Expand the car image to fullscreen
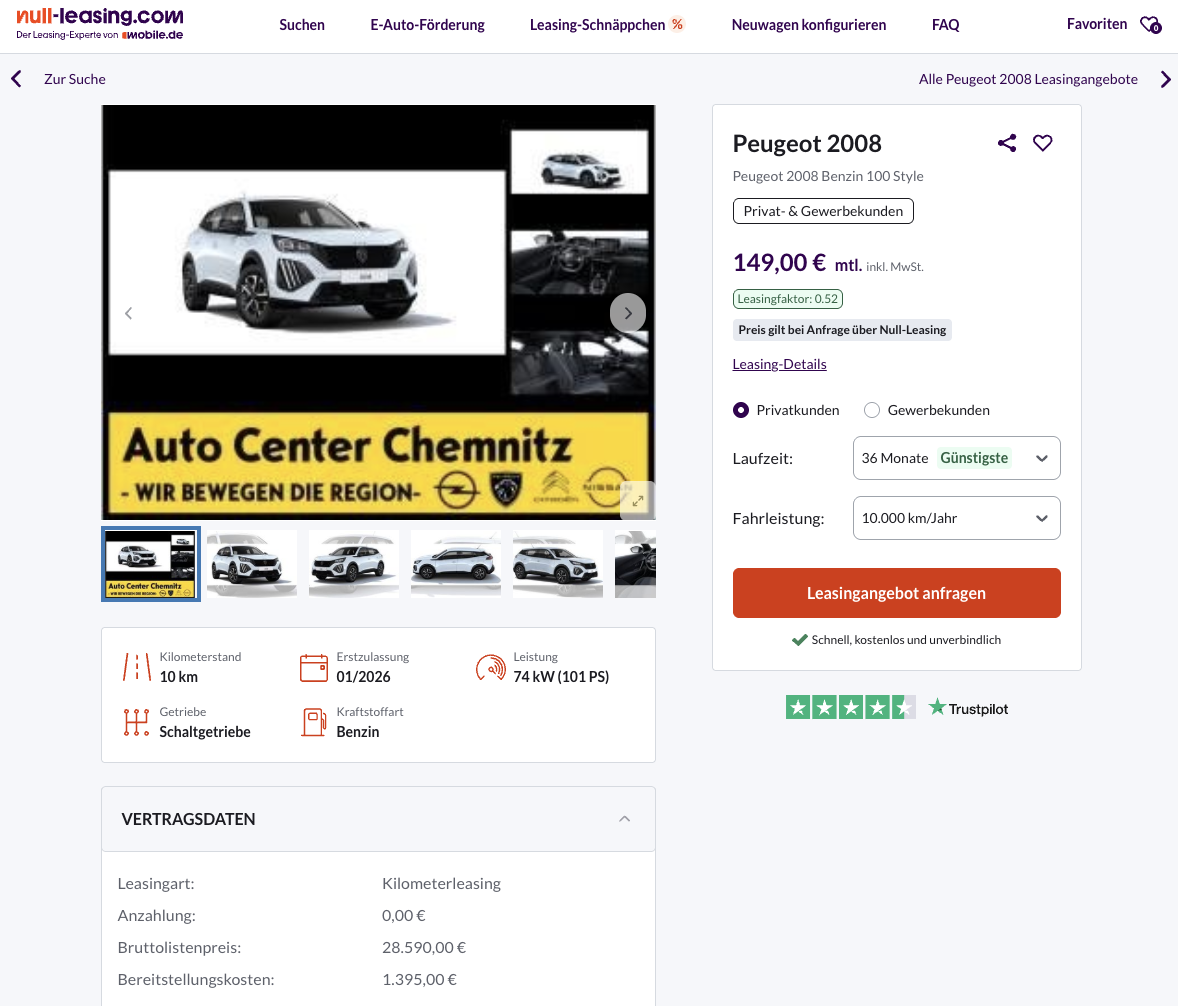This screenshot has width=1178, height=1006. (x=637, y=500)
